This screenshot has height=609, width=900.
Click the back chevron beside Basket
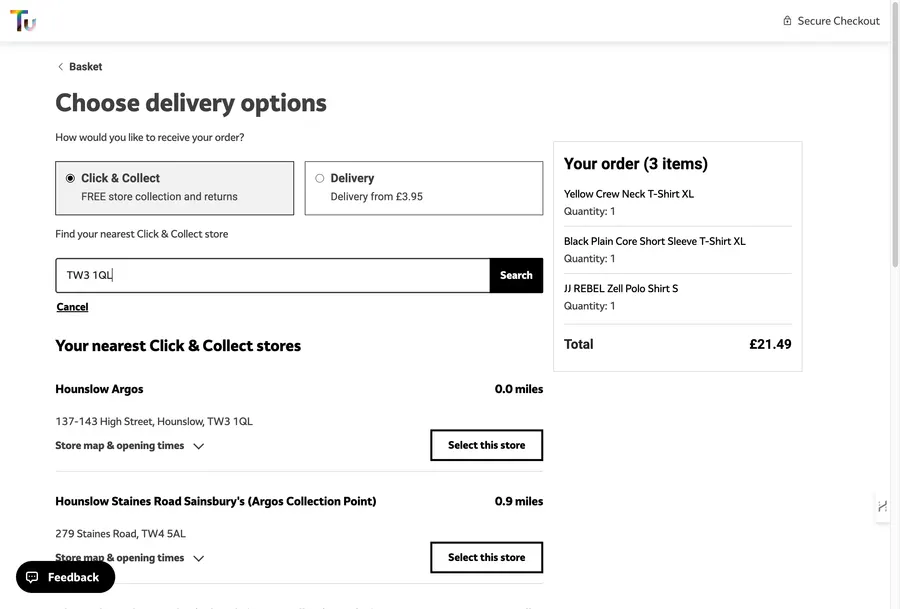pyautogui.click(x=60, y=67)
